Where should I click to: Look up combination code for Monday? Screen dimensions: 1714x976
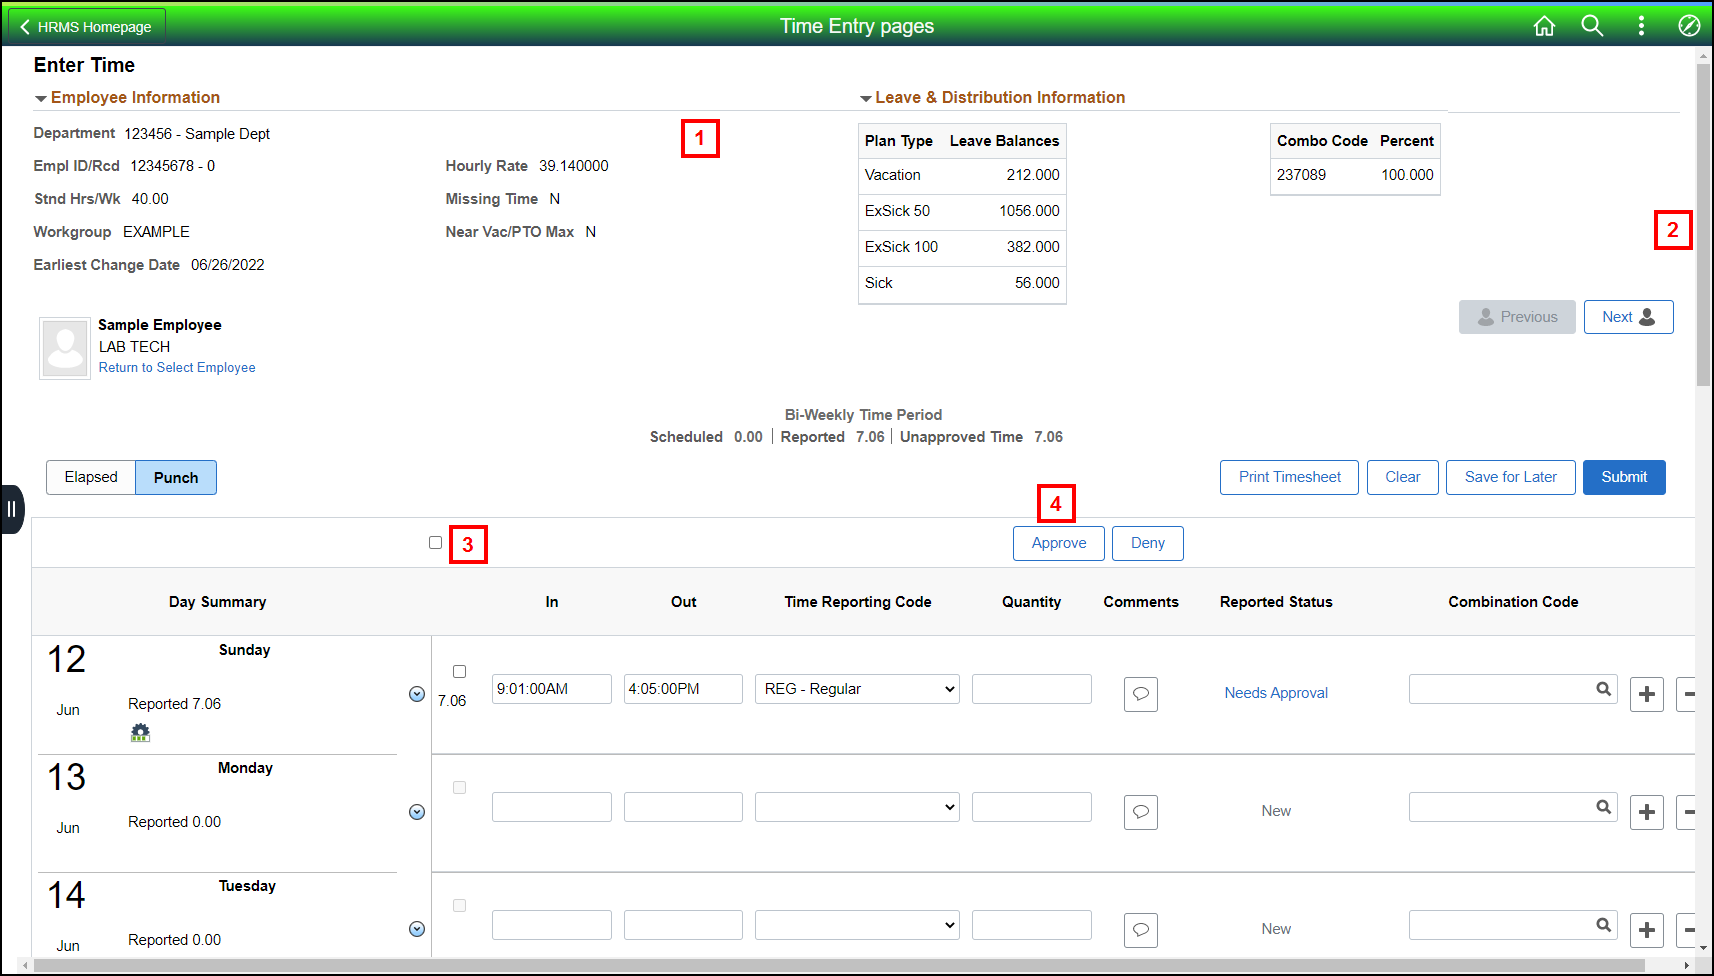[x=1603, y=807]
